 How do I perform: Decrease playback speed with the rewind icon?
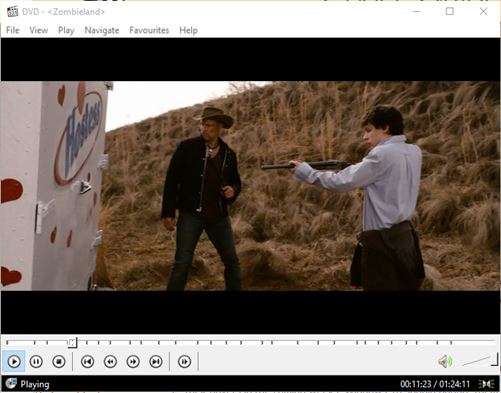(110, 361)
